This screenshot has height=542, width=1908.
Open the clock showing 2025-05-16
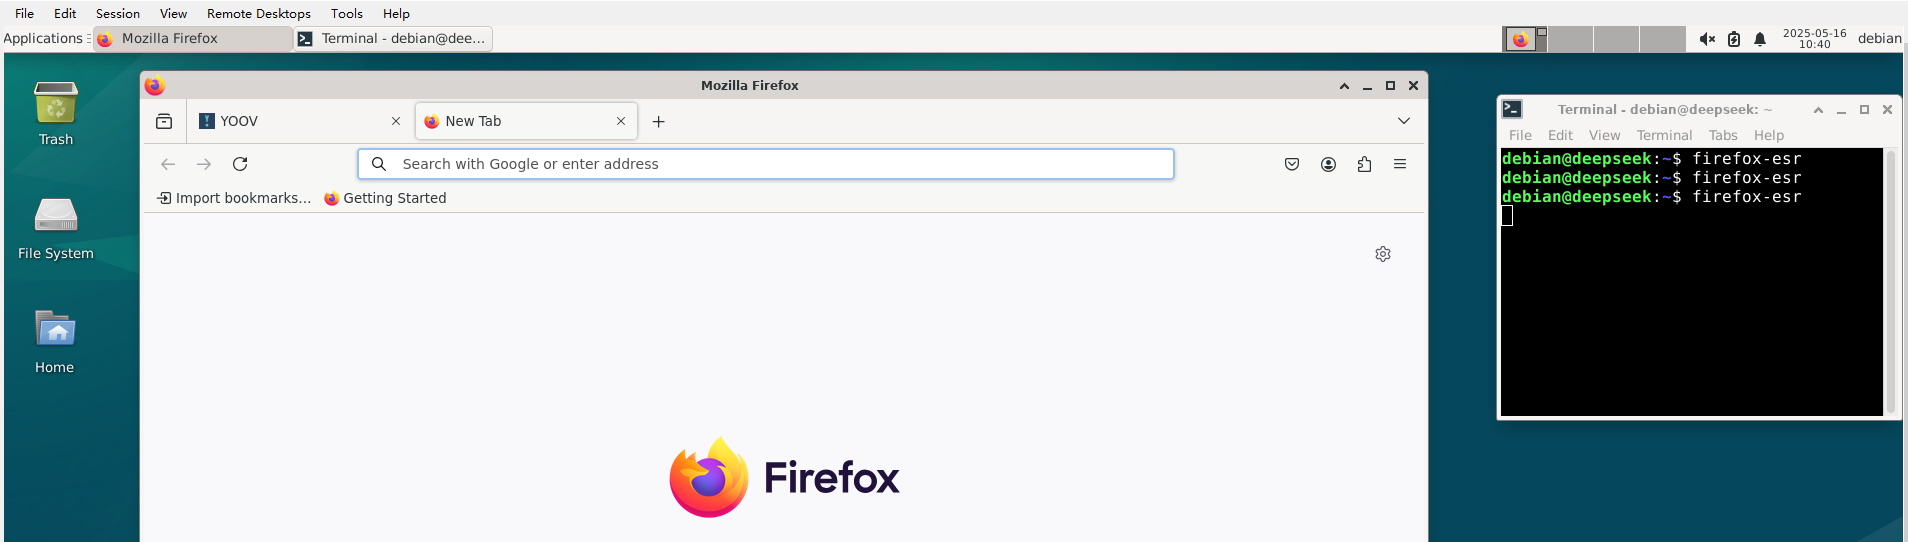tap(1814, 38)
